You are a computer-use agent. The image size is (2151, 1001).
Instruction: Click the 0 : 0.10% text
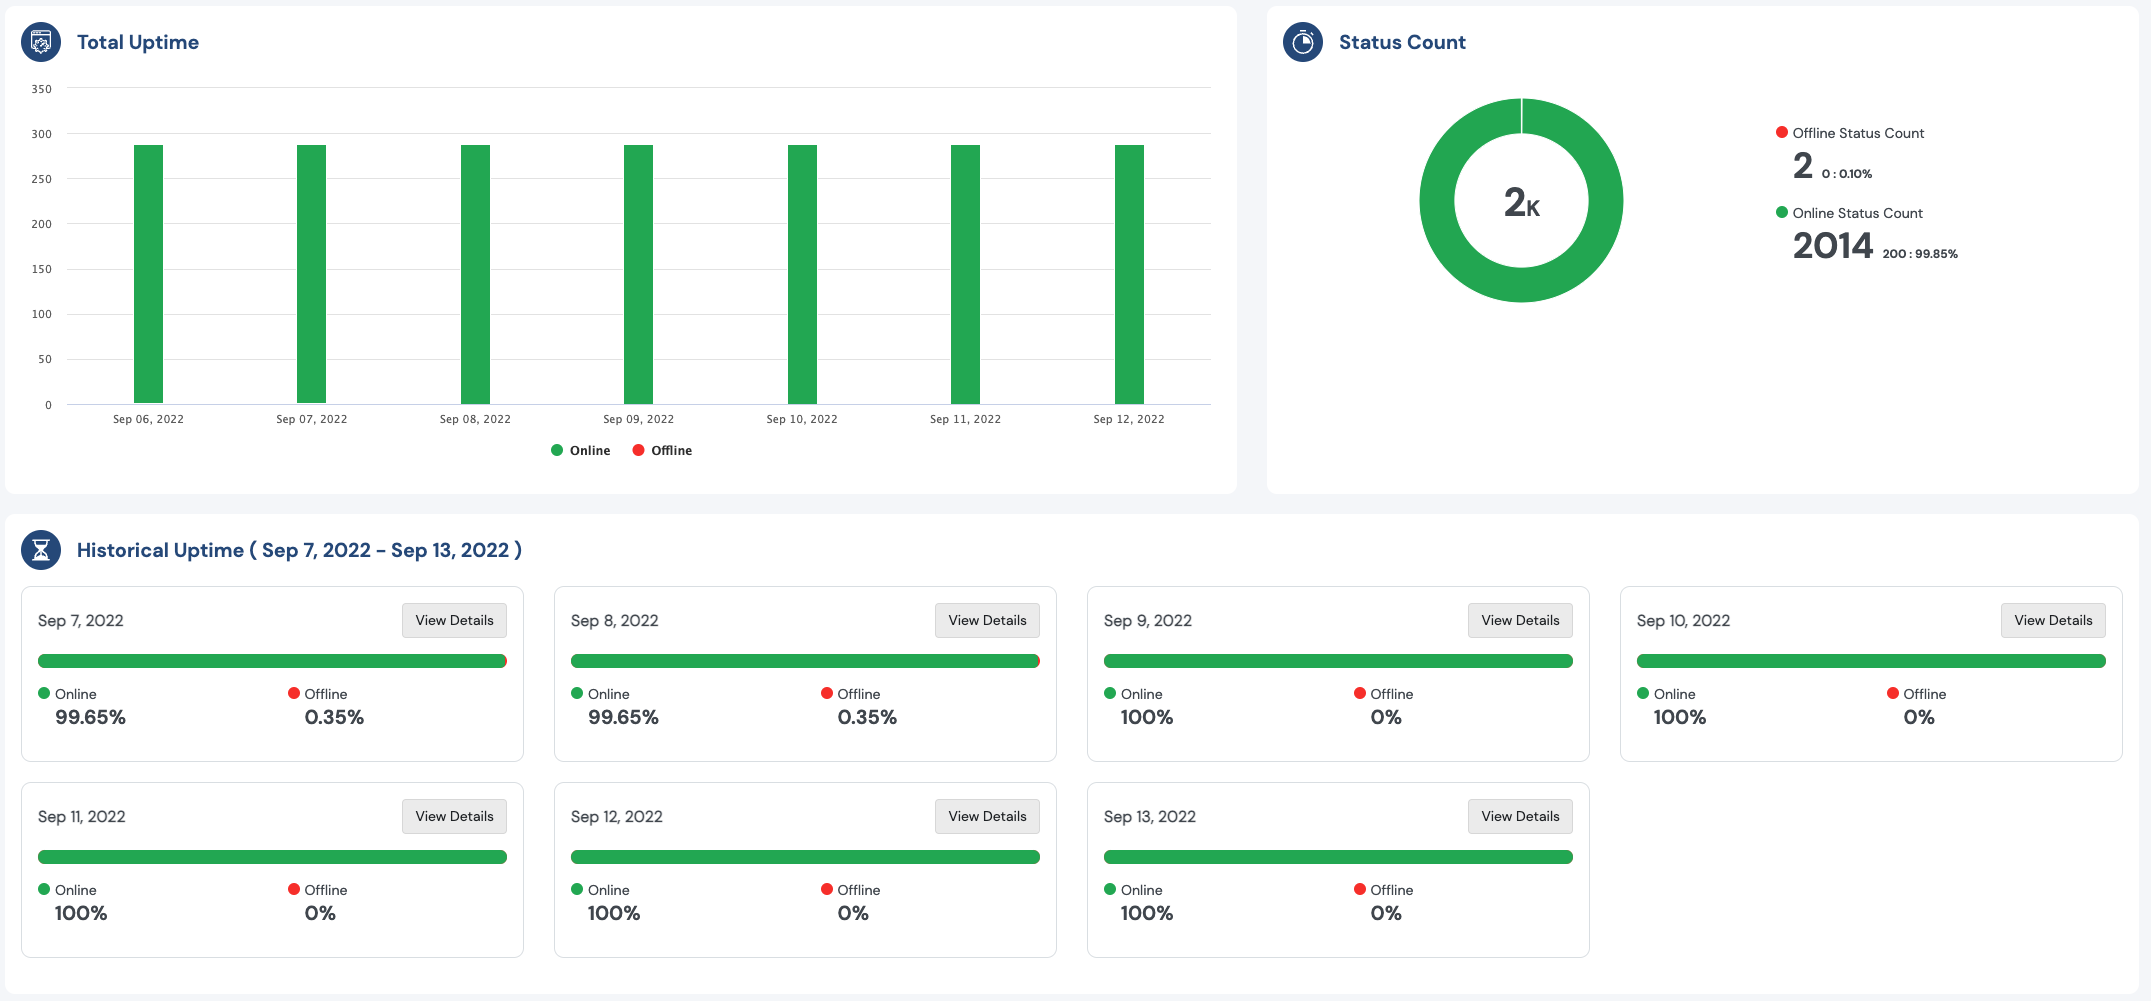(1846, 174)
